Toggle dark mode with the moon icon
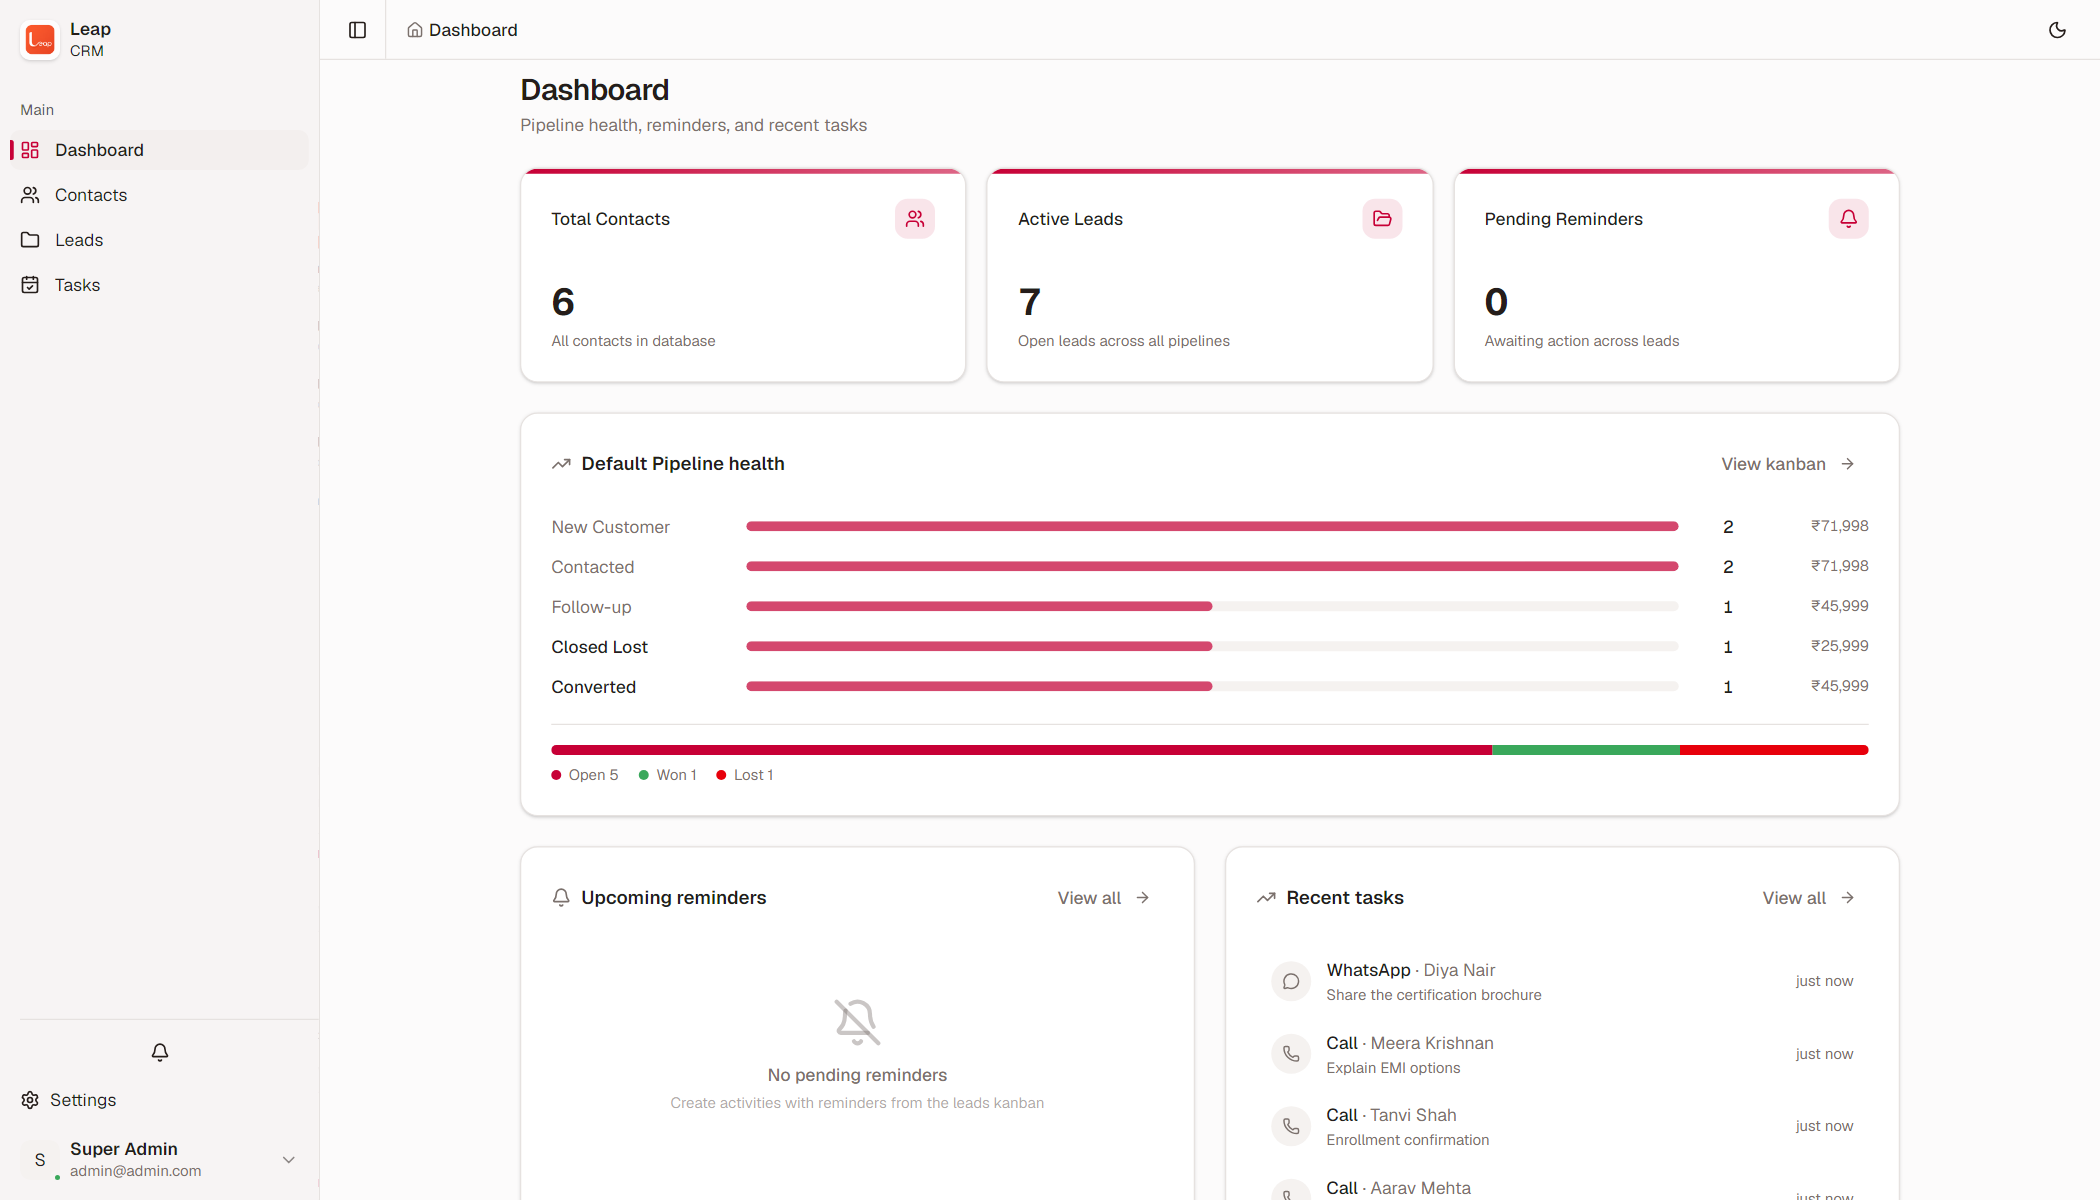 click(x=2057, y=30)
